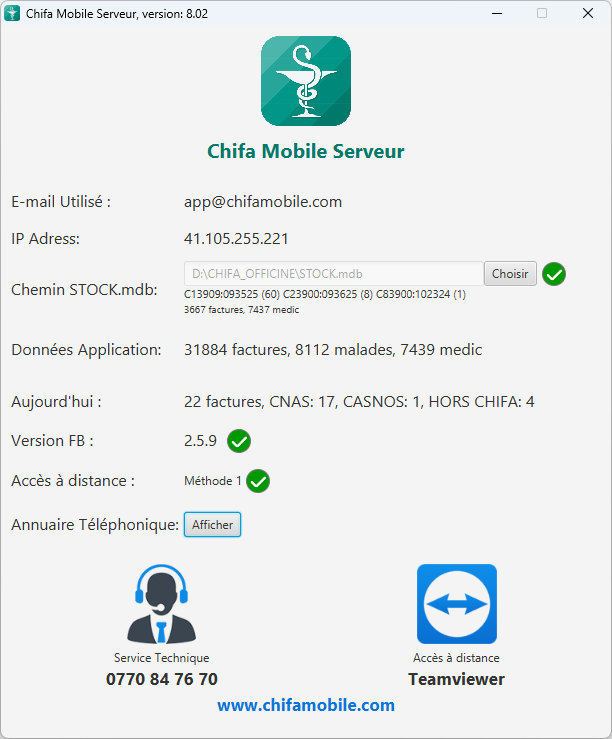Select IP address 41.105.255.221
The image size is (612, 739).
pyautogui.click(x=236, y=238)
